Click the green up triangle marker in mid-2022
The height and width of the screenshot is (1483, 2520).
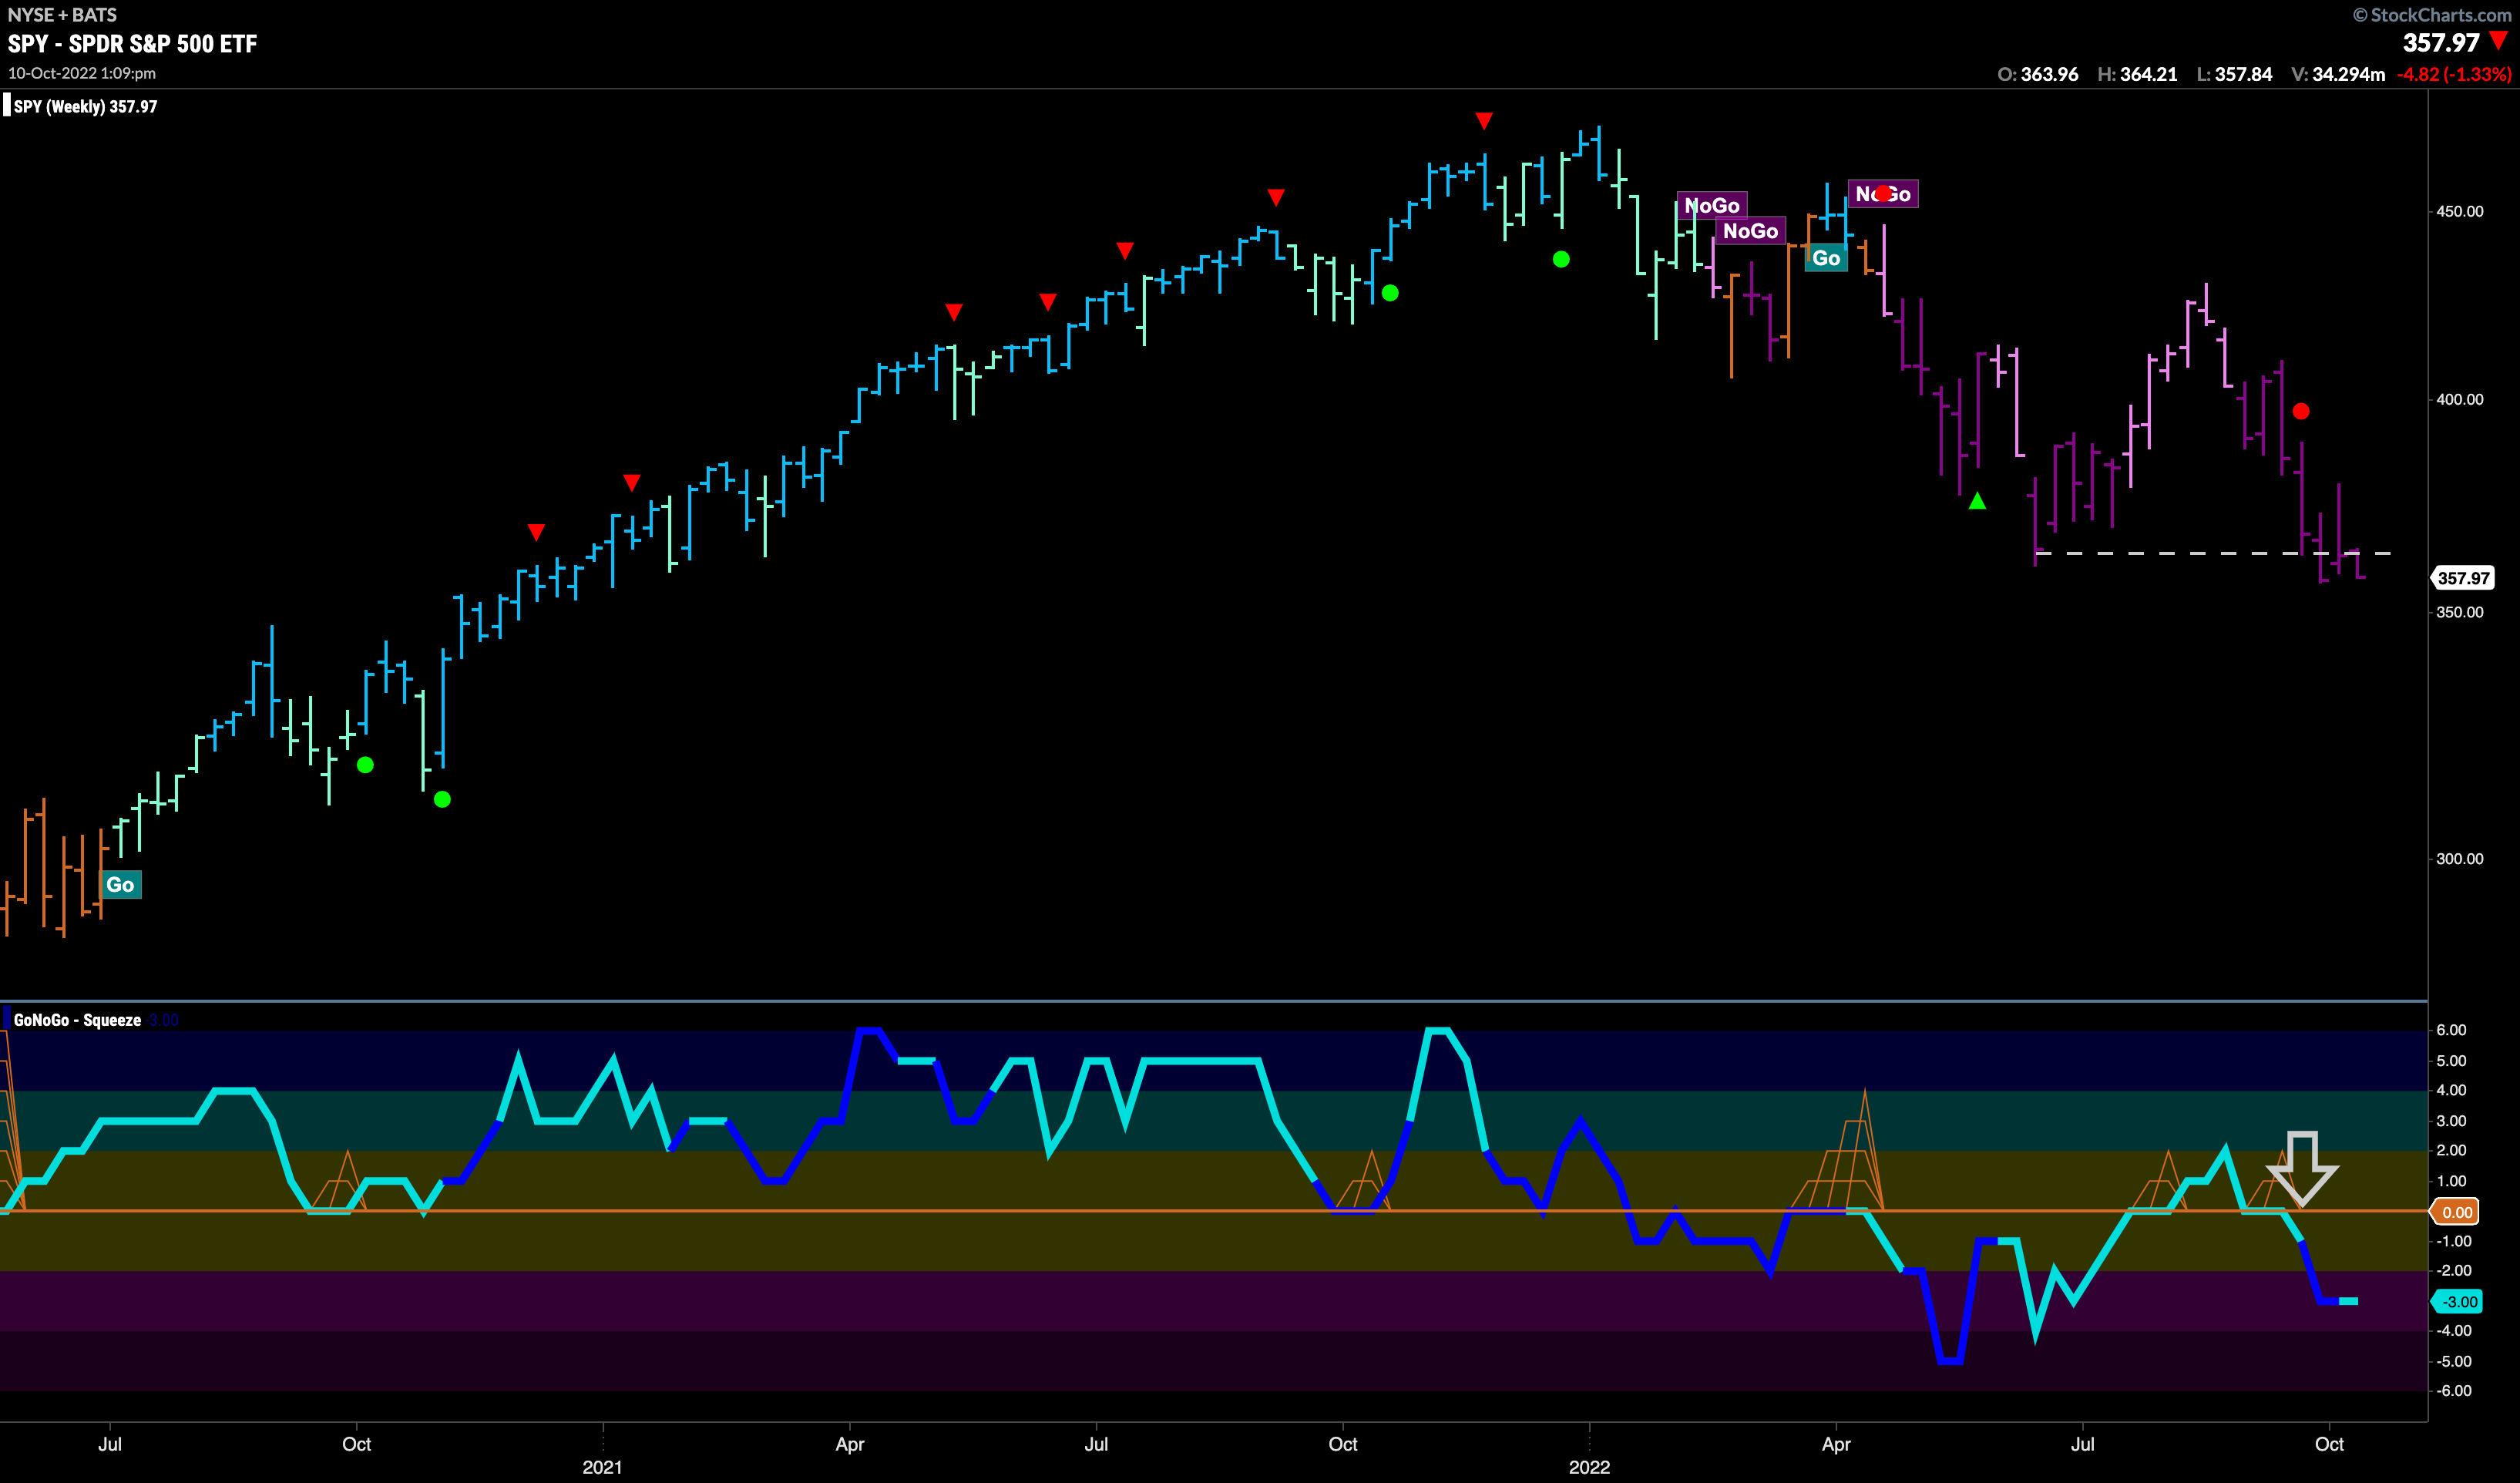pos(1977,500)
